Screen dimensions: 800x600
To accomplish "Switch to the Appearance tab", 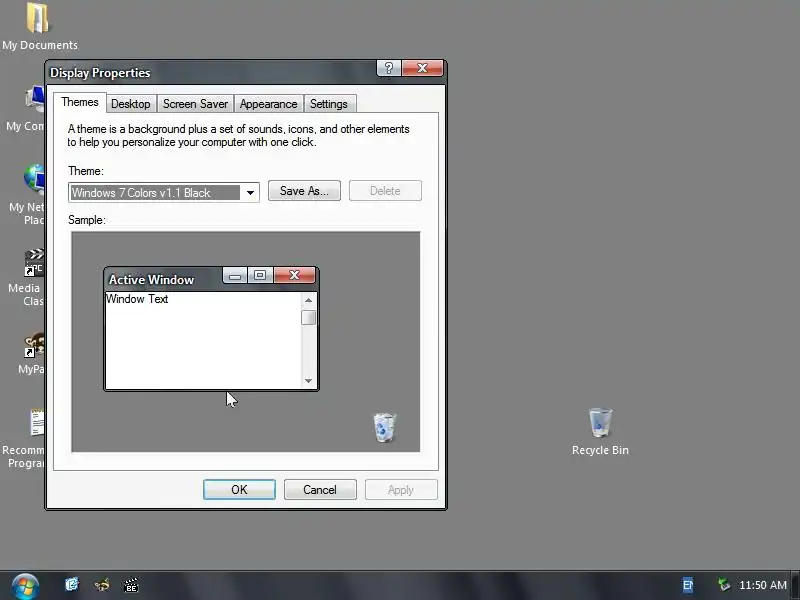I will tap(268, 104).
